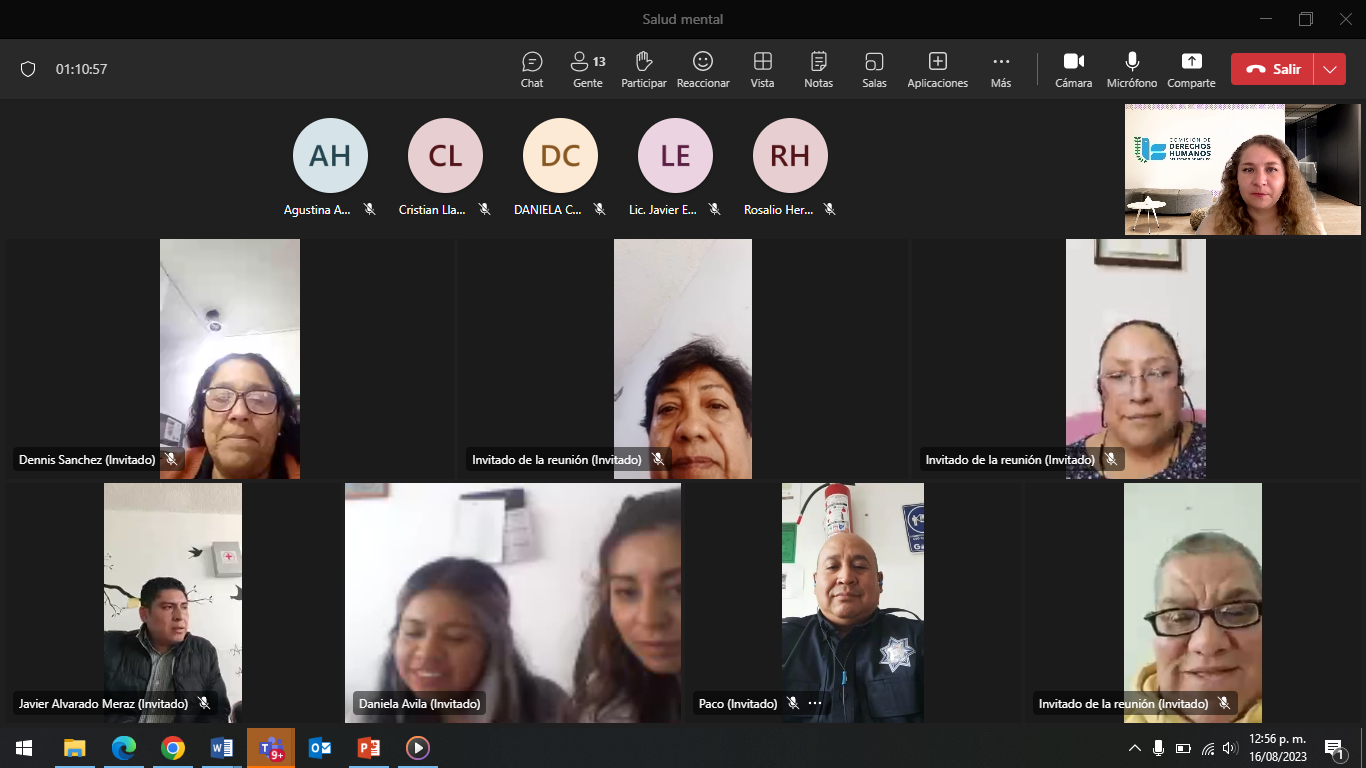Open the Chat panel

[x=532, y=69]
